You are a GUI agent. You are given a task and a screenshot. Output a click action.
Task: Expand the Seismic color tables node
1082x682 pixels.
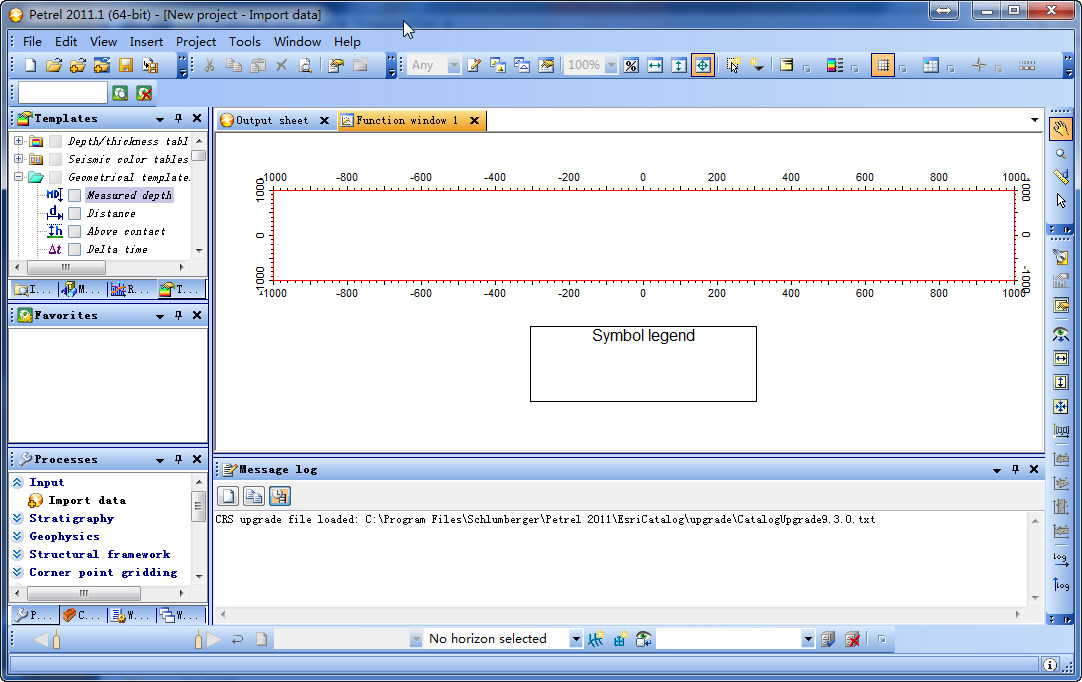pyautogui.click(x=19, y=159)
